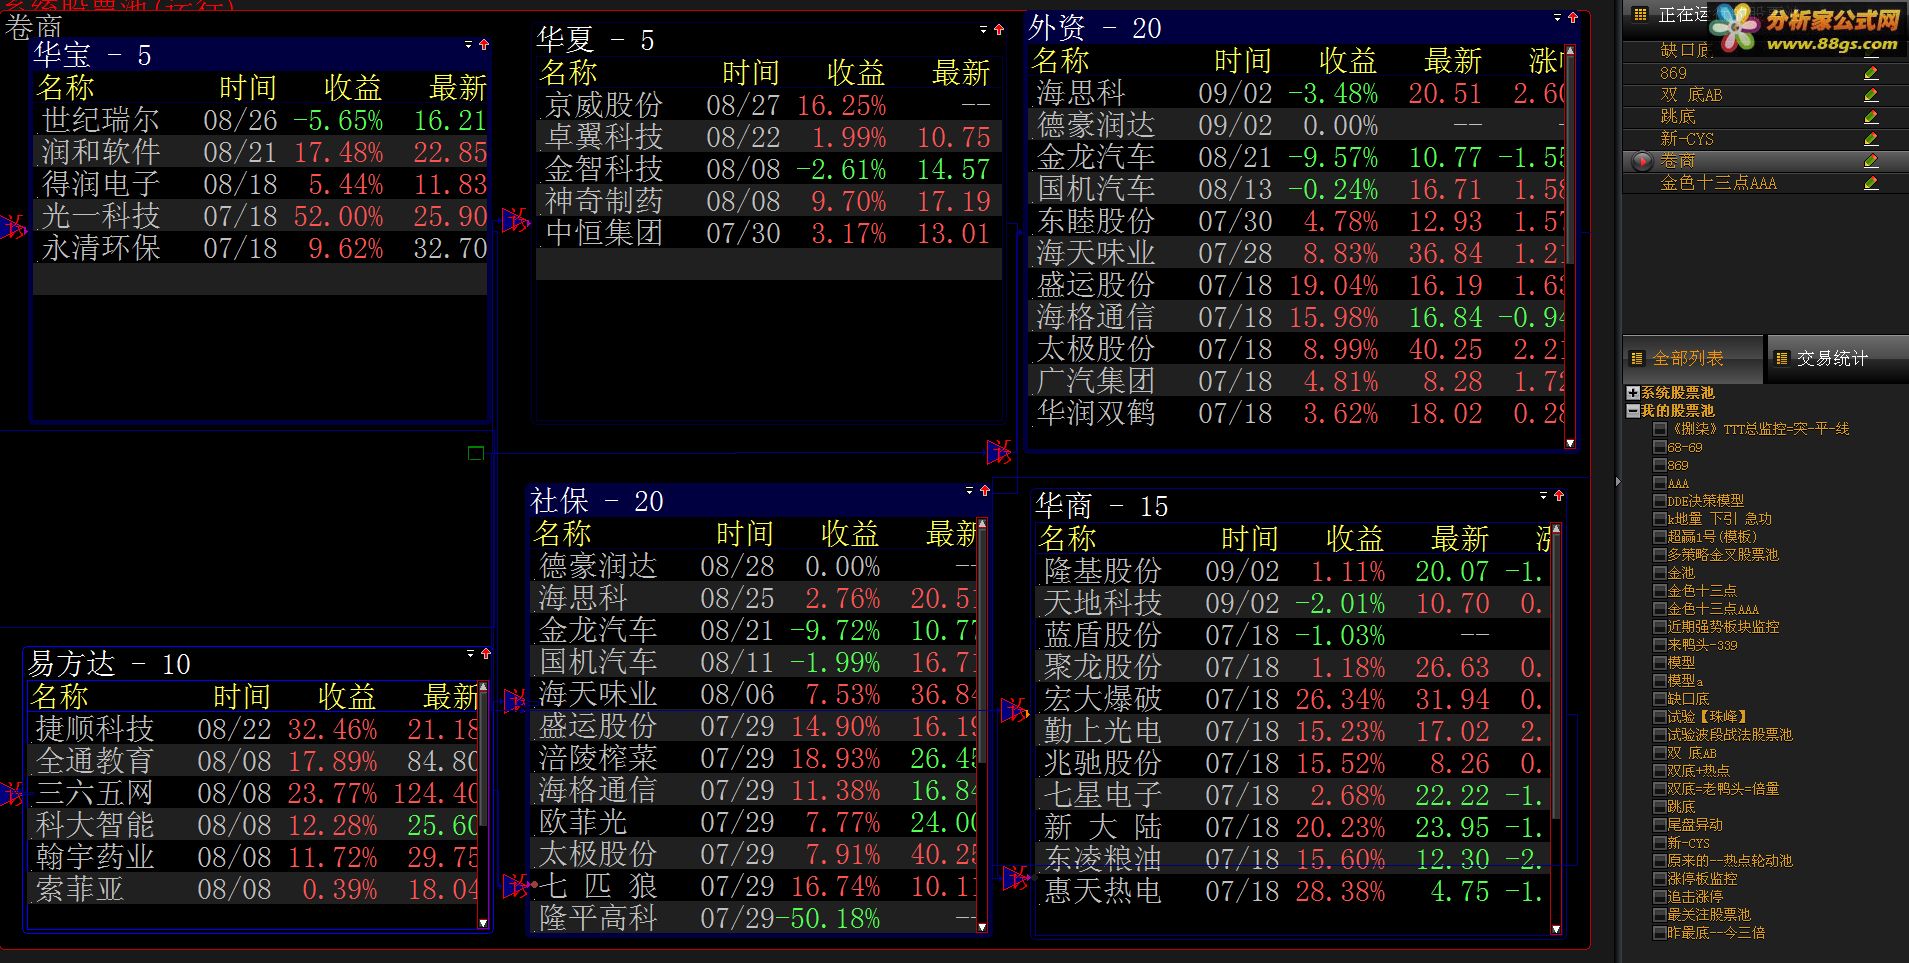Click the red play icon beside 卷商
Image resolution: width=1909 pixels, height=963 pixels.
pyautogui.click(x=1641, y=161)
